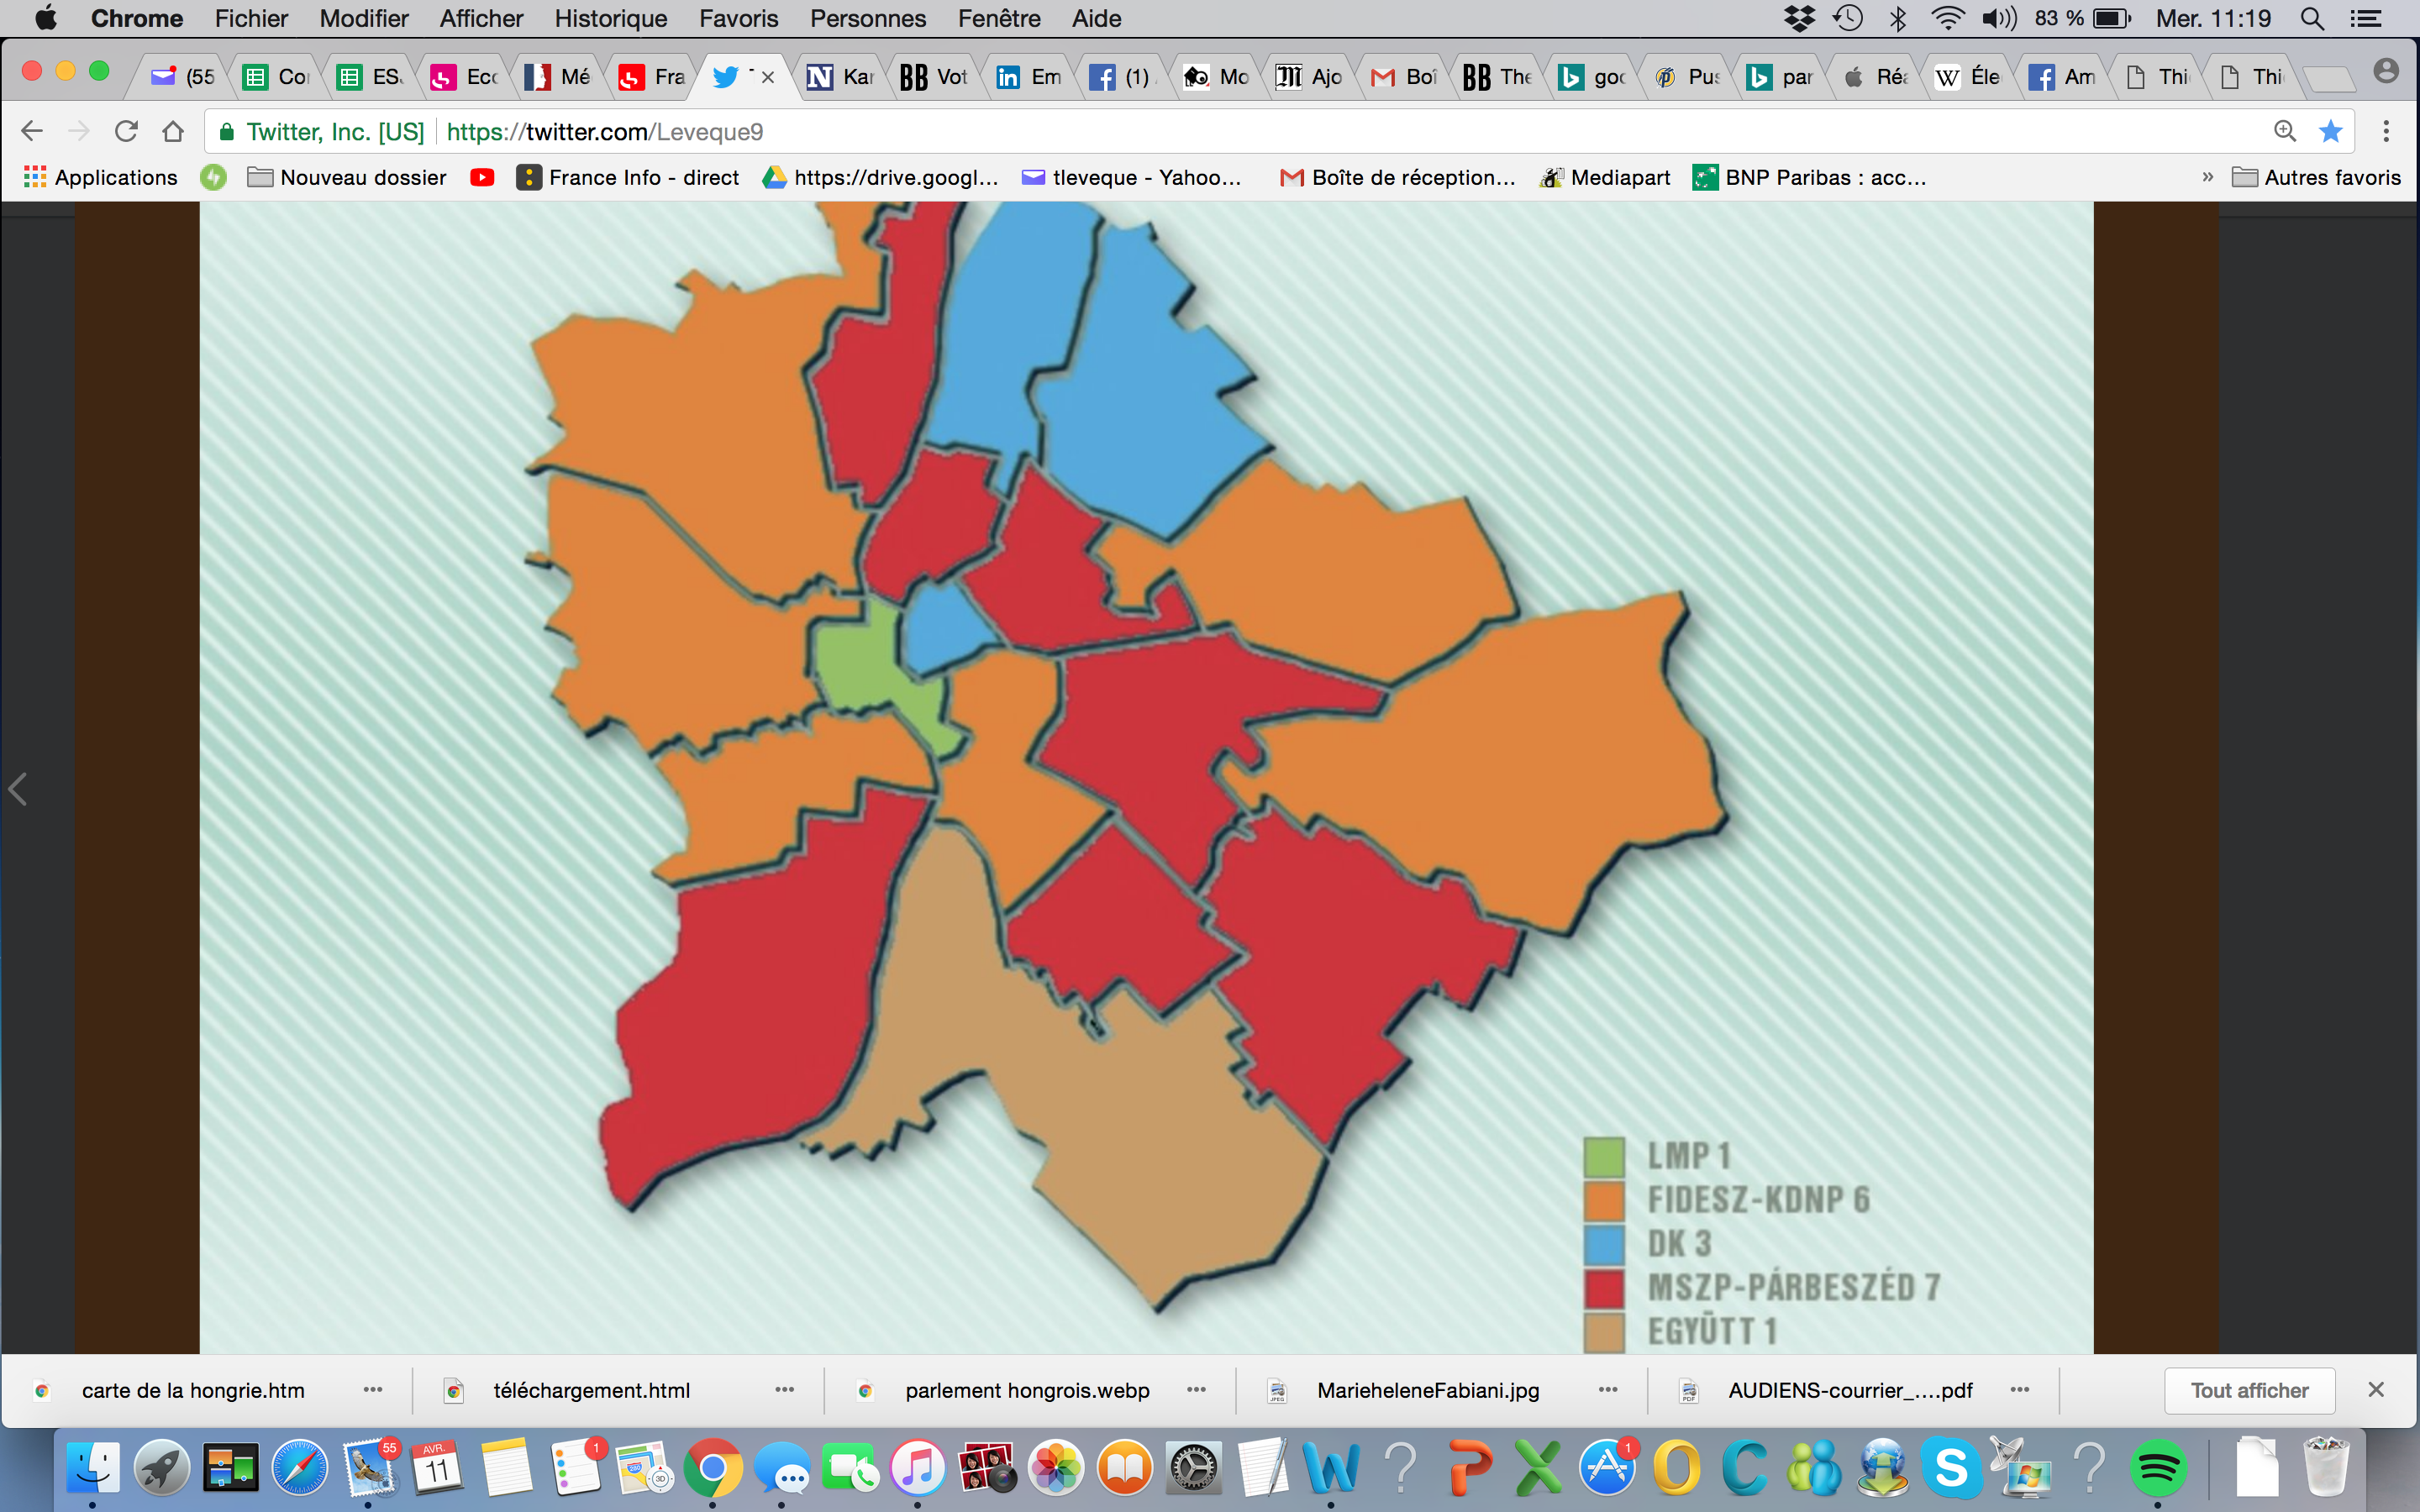Open Spotify from the dock
The image size is (2420, 1512).
(2157, 1468)
